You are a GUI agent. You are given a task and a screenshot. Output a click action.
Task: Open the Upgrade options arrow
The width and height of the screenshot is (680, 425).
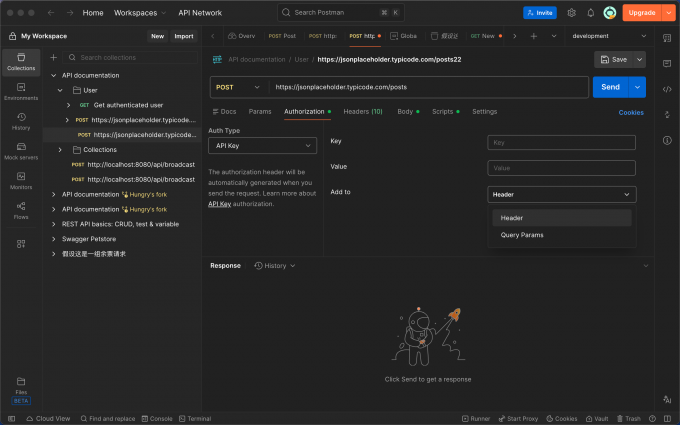click(x=668, y=13)
